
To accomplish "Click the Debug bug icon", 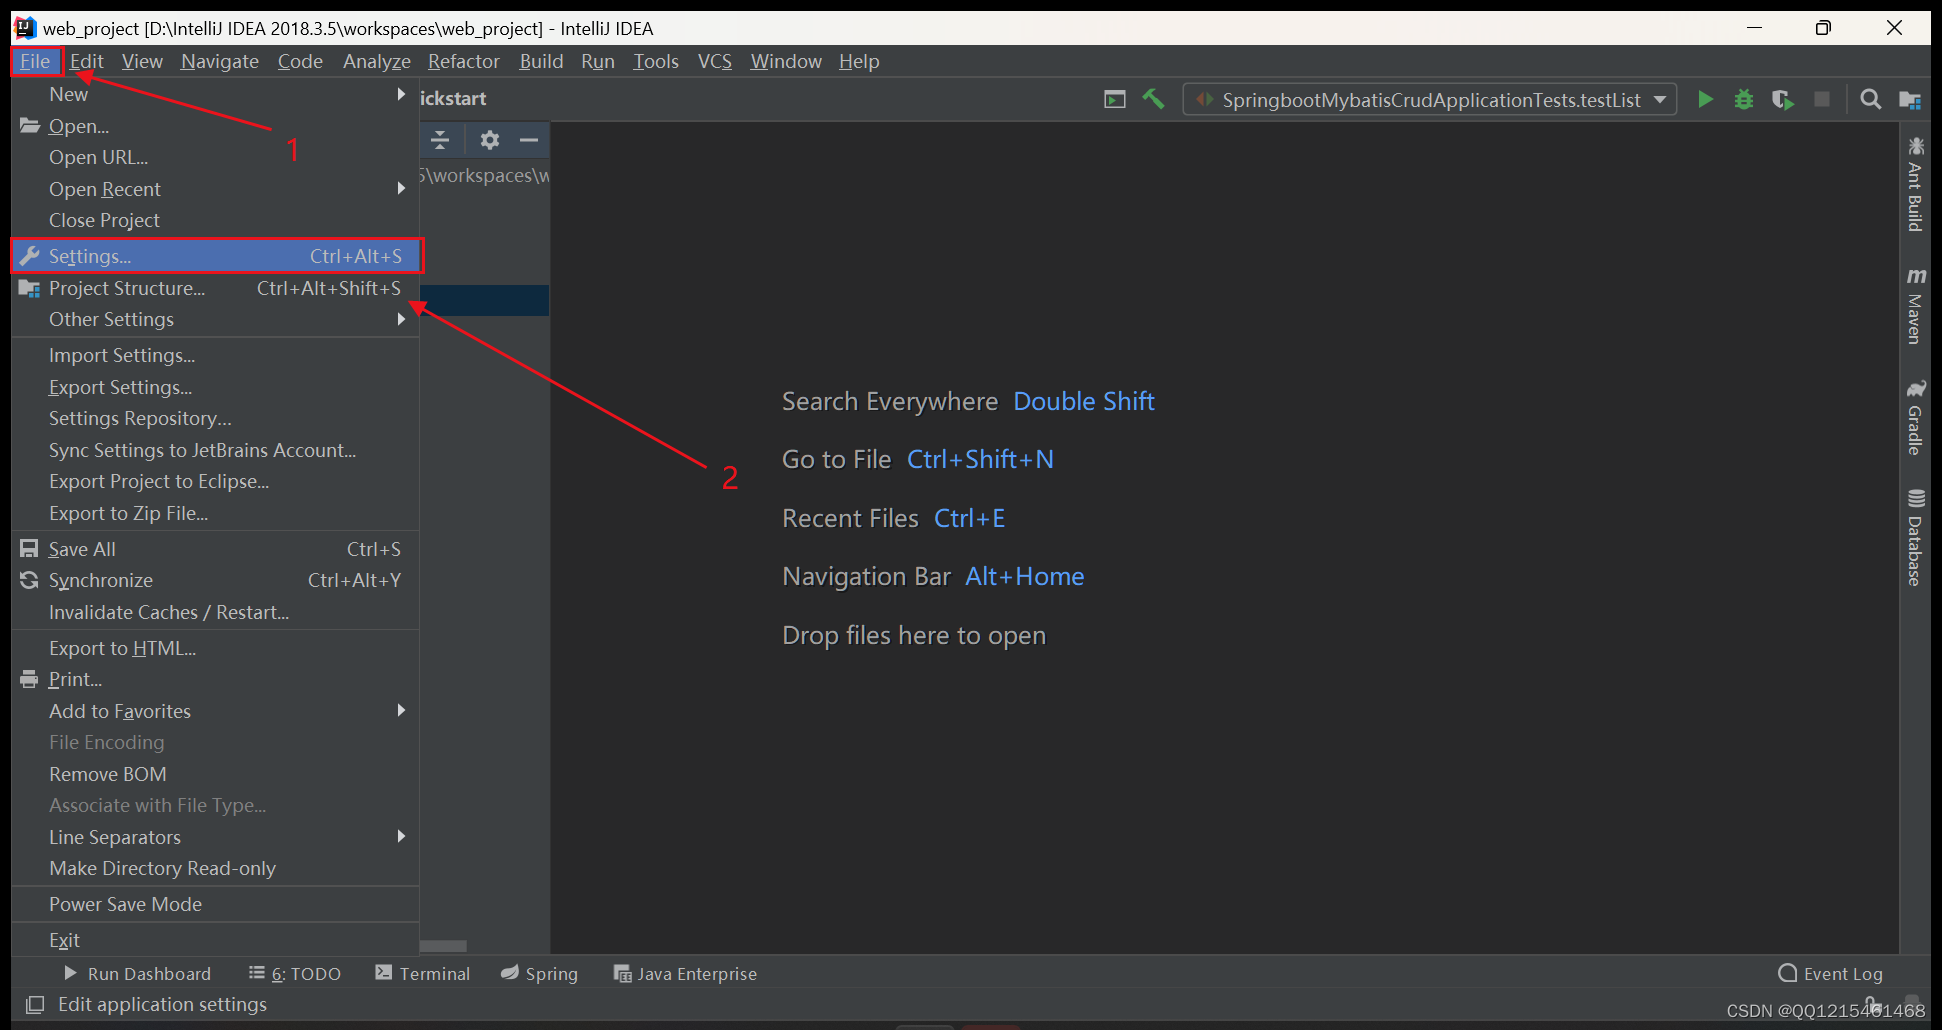I will [x=1744, y=99].
